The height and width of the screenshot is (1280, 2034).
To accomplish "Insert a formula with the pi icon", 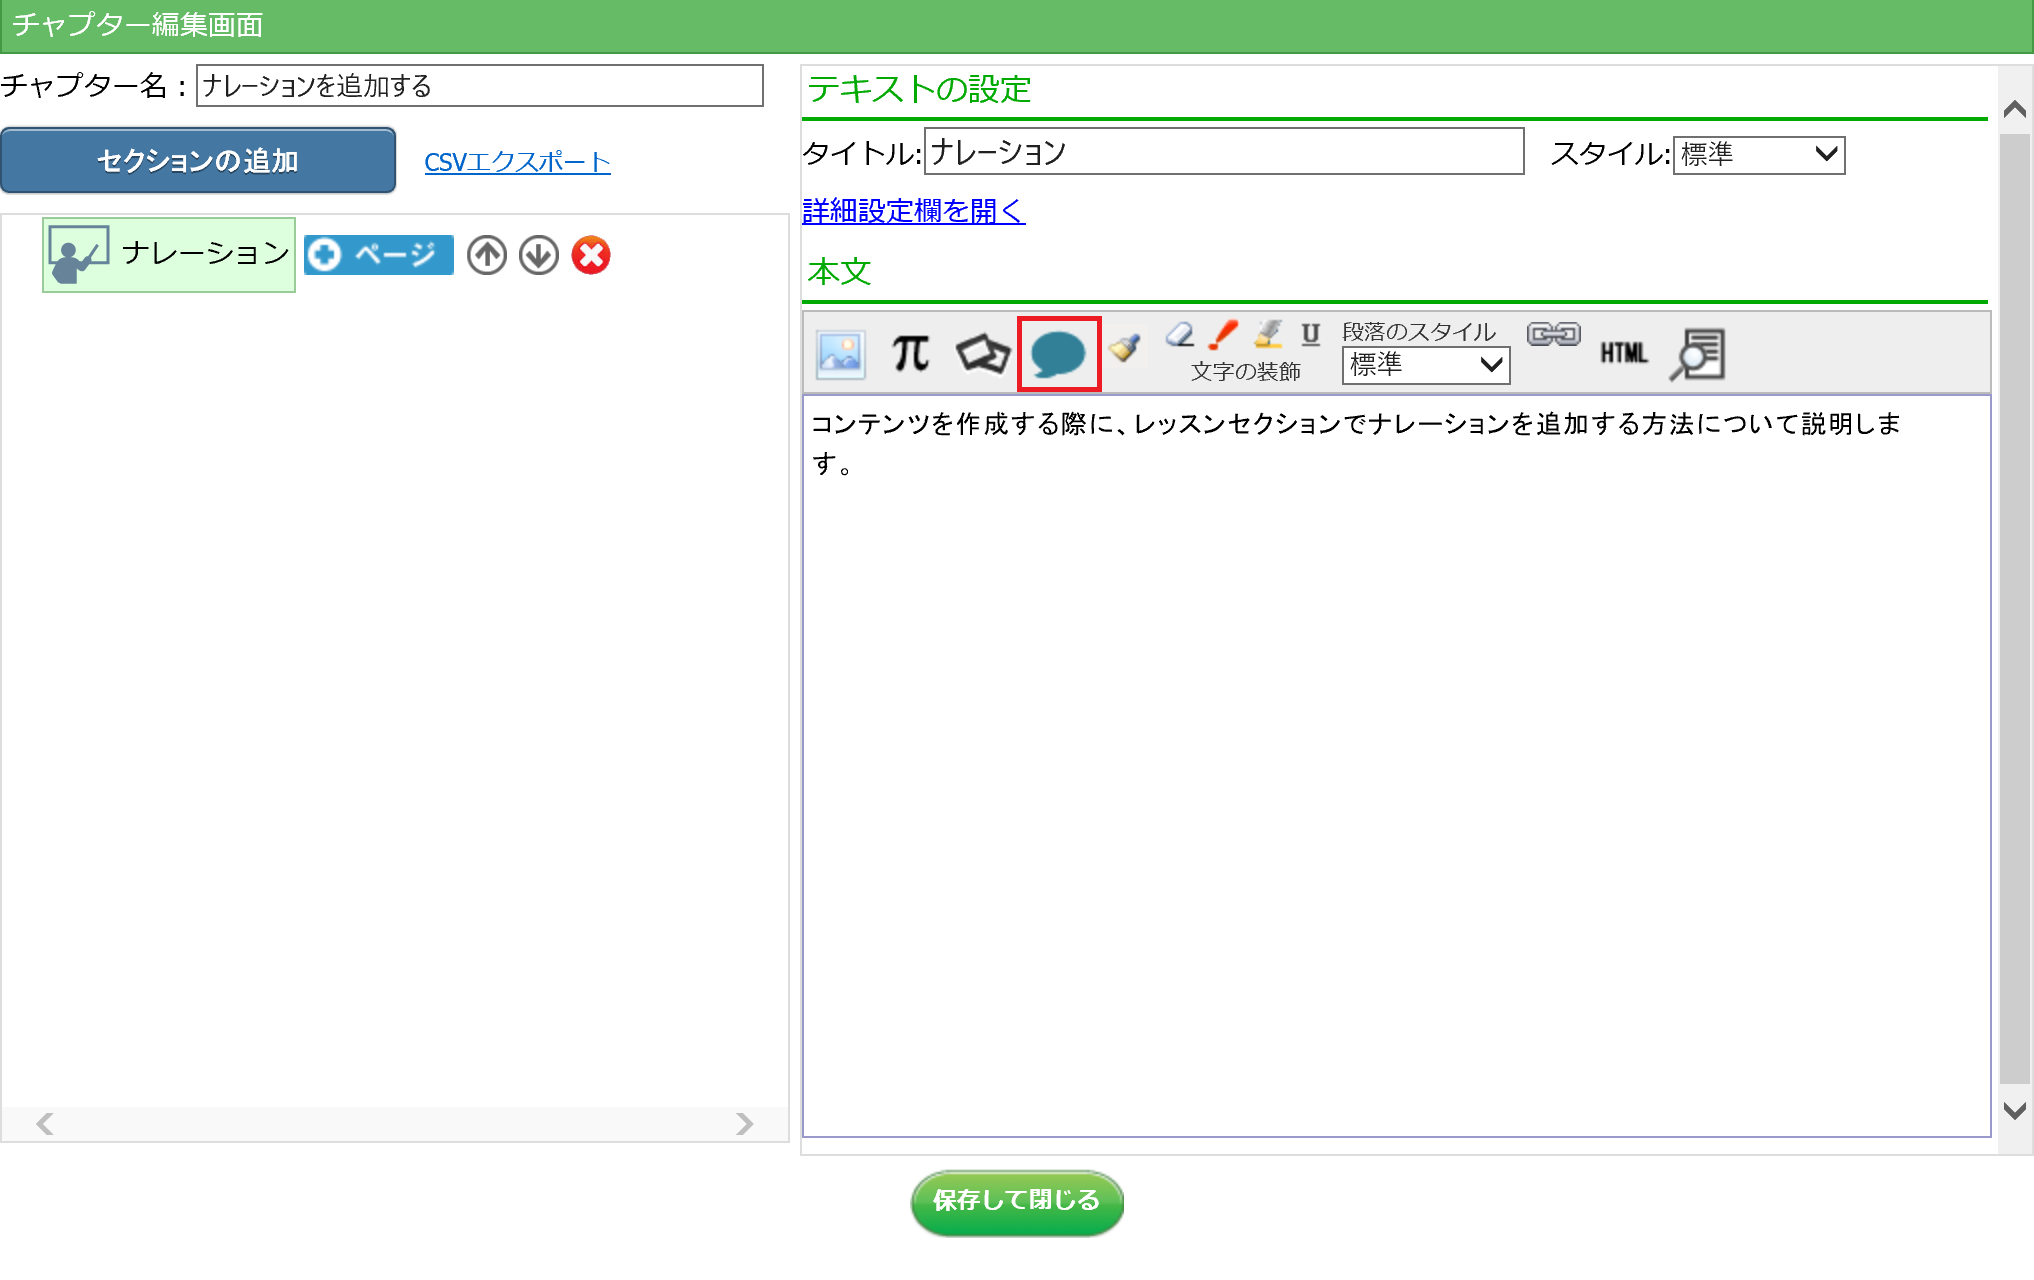I will click(x=911, y=354).
